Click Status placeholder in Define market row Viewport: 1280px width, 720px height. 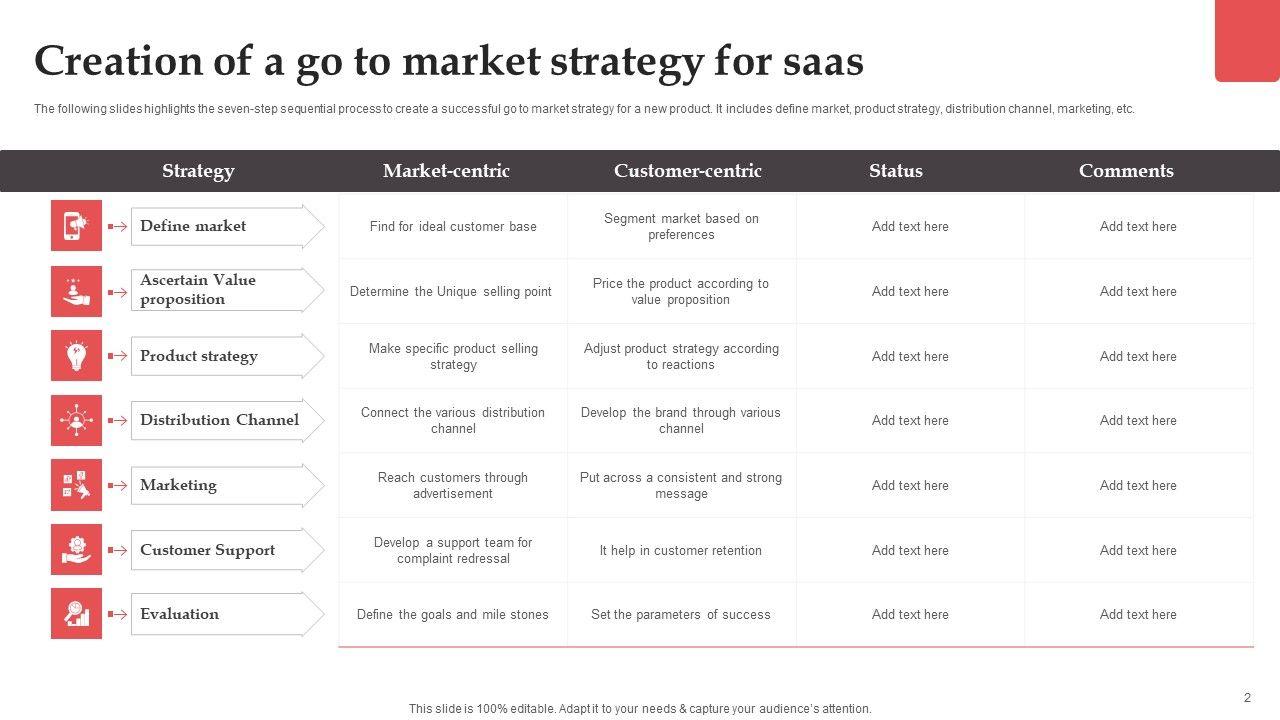pos(910,227)
